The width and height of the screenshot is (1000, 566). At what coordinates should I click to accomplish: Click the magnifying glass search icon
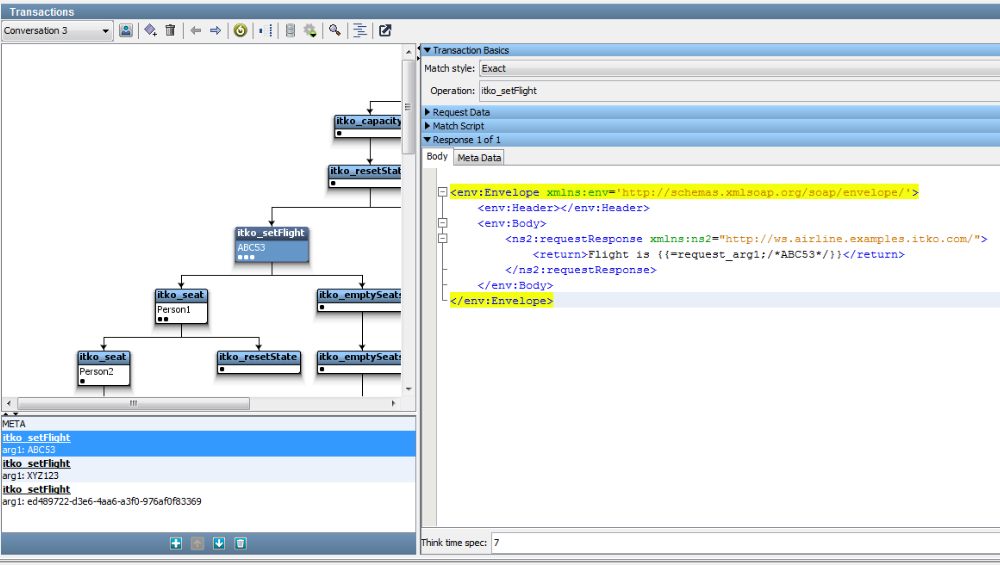pos(335,31)
